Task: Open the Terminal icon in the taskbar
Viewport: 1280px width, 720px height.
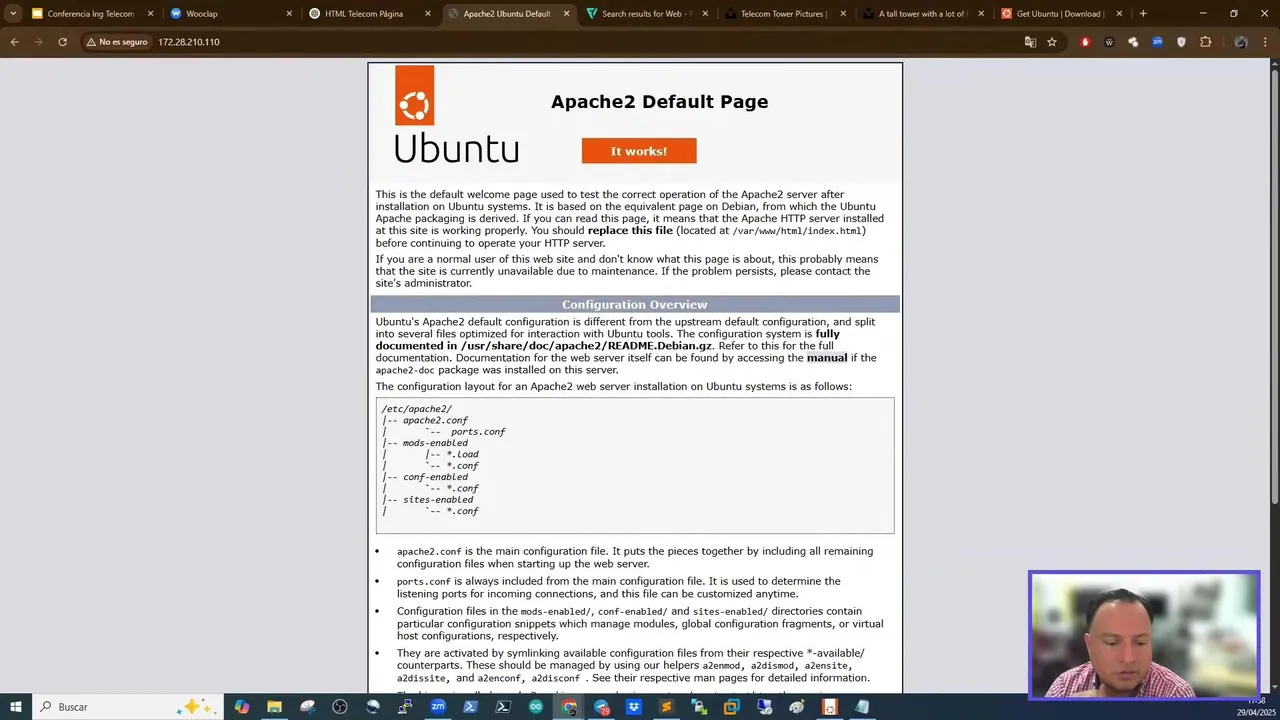Action: (503, 707)
